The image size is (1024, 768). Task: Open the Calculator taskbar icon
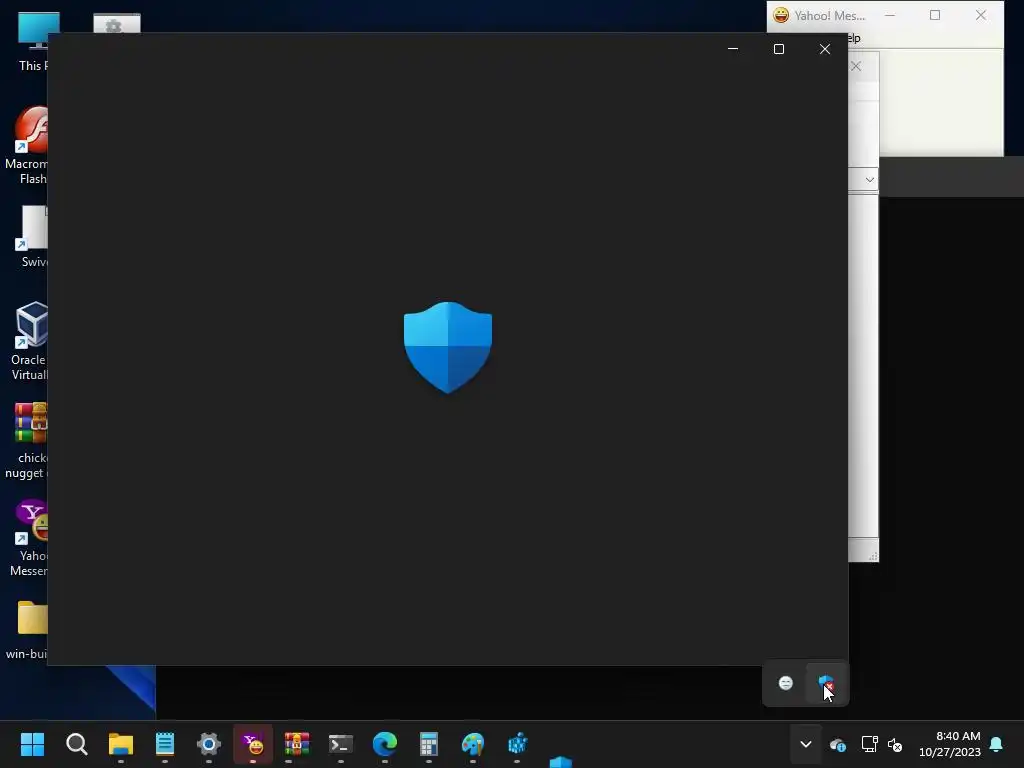(x=428, y=744)
